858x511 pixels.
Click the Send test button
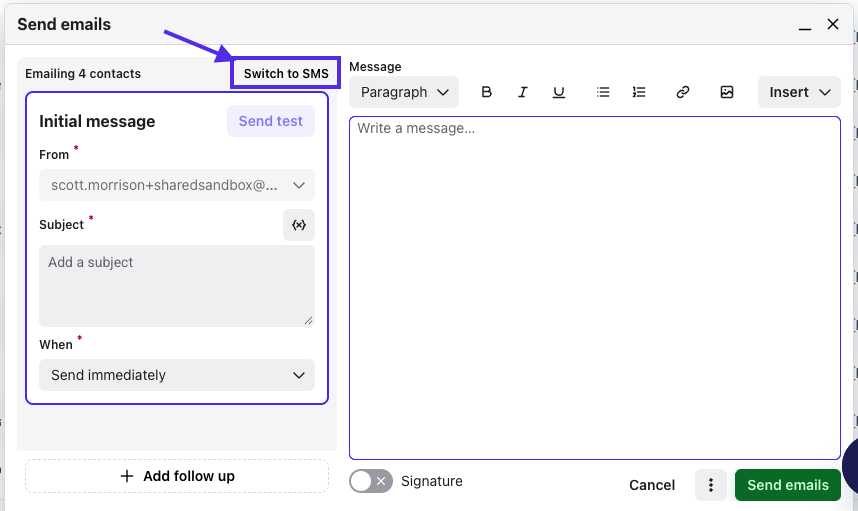click(270, 121)
